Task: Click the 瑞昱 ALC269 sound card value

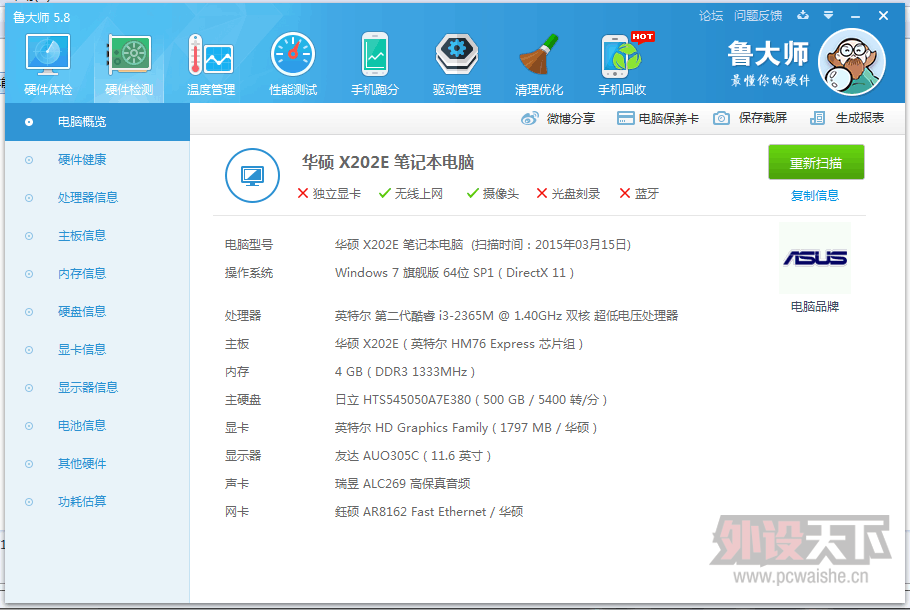Action: tap(402, 484)
